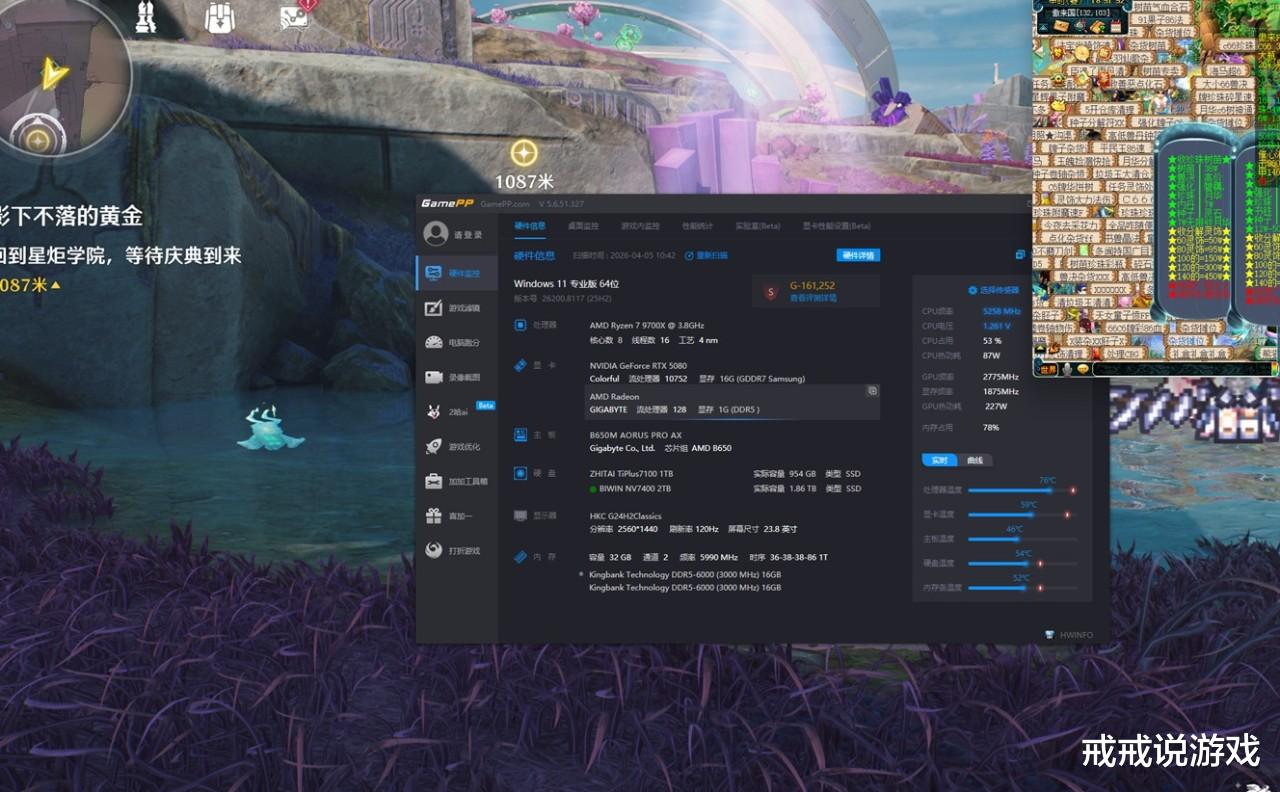The image size is (1280, 792).
Task: Click the 5258 MHz CPU frequency value
Action: click(1001, 311)
